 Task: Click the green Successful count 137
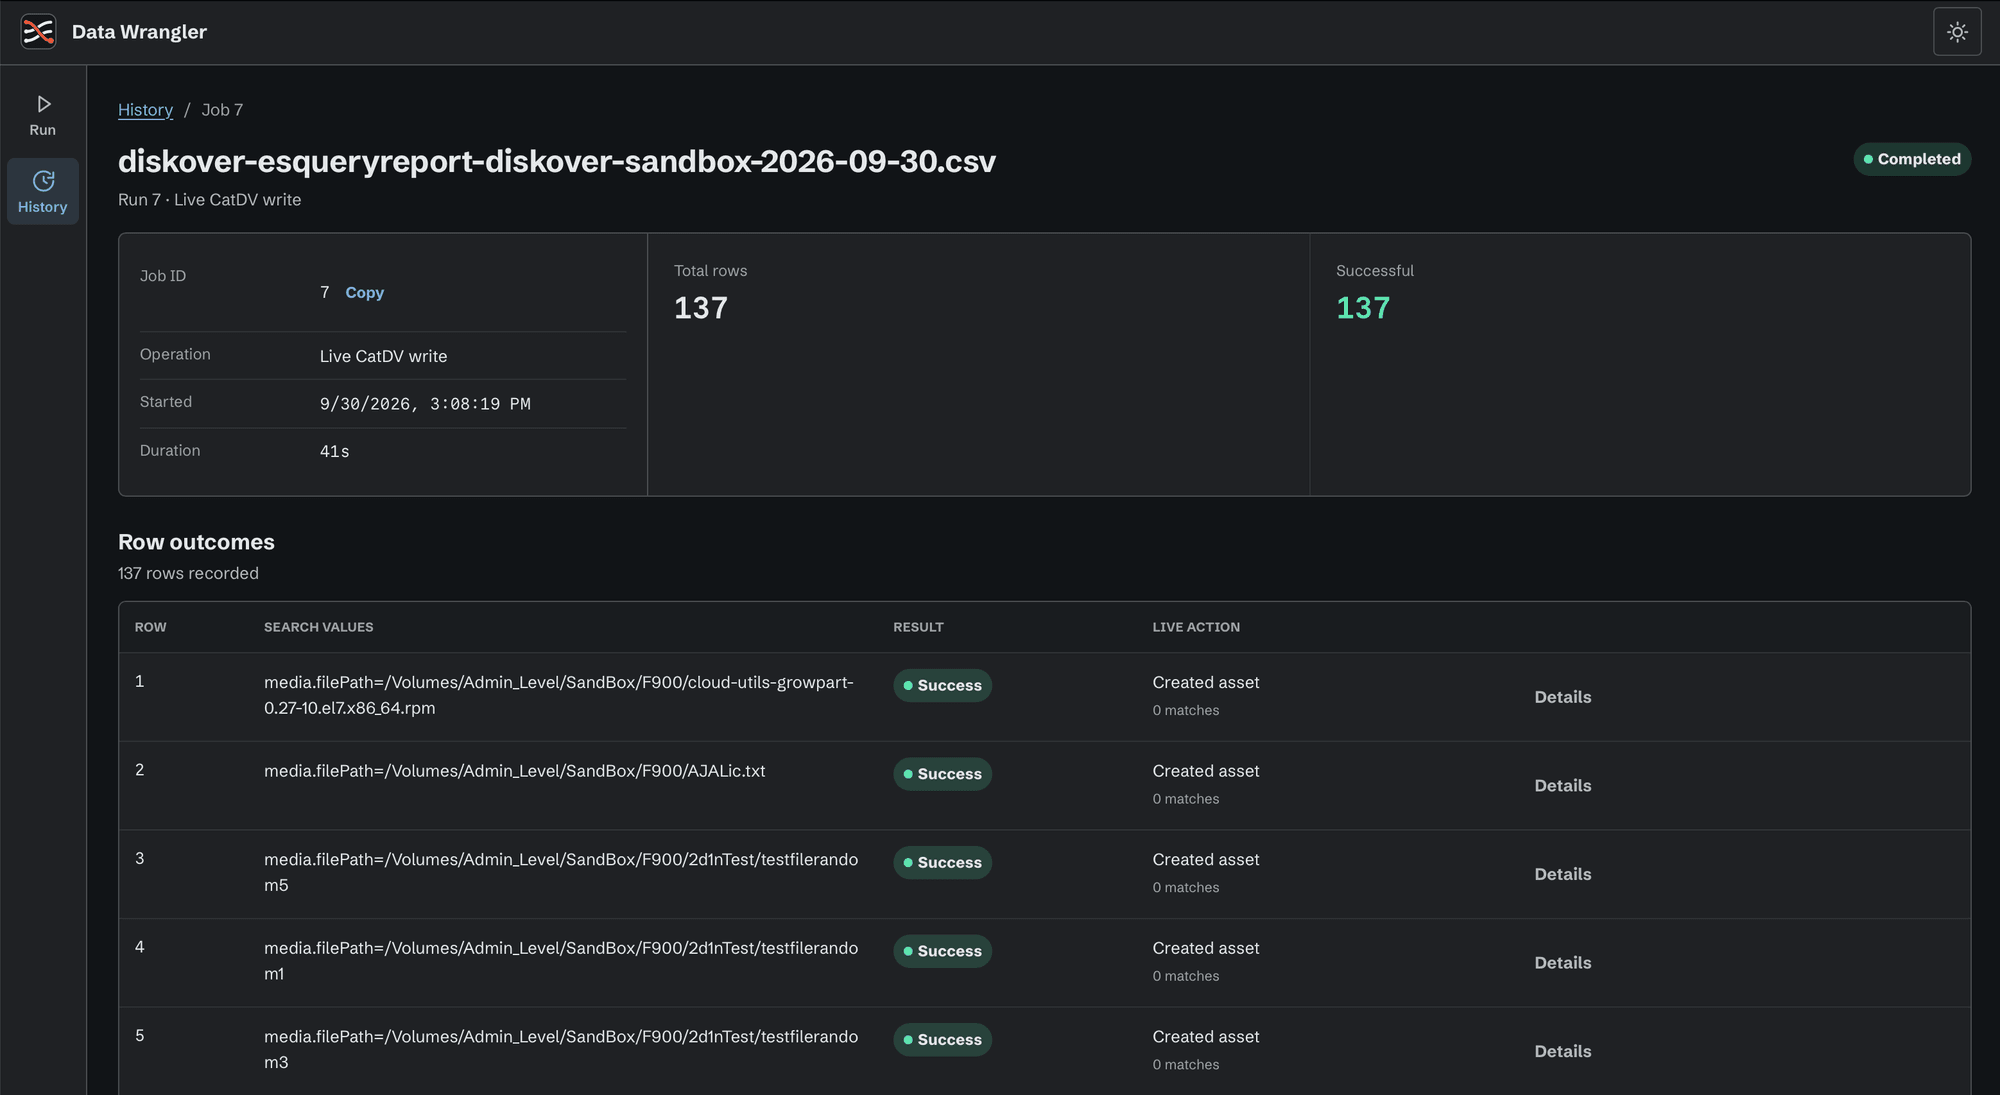1363,308
